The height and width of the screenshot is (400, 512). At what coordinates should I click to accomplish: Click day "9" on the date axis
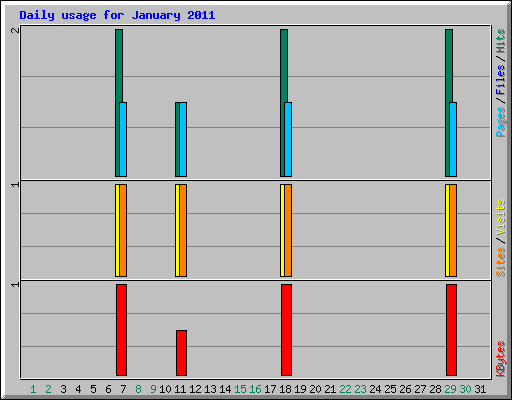(x=153, y=389)
